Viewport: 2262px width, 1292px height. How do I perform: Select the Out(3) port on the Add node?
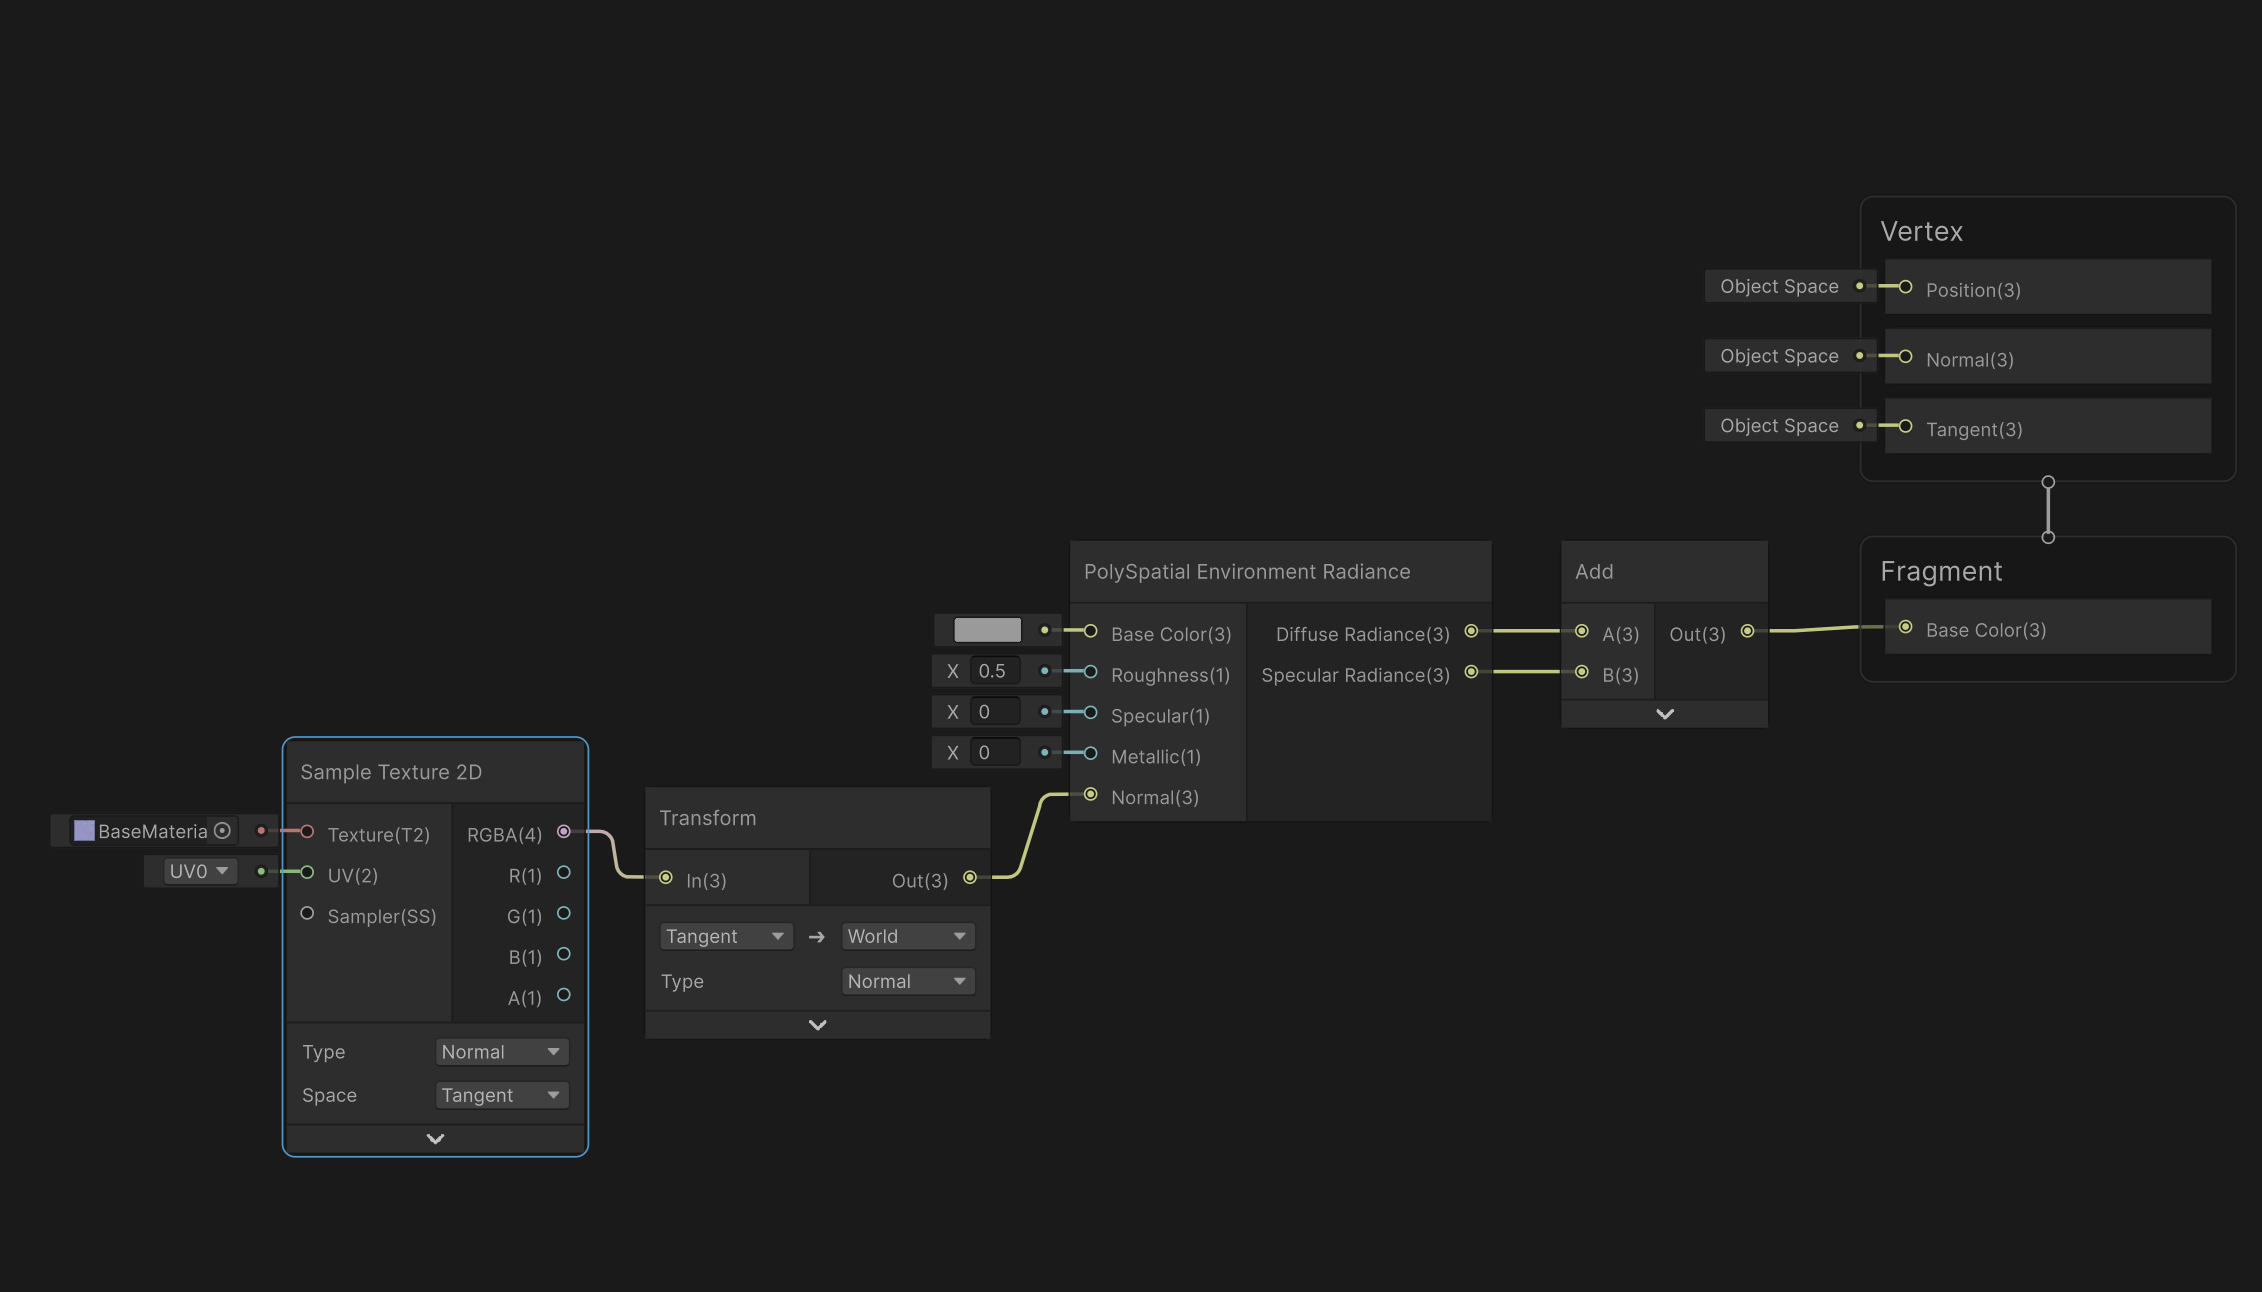point(1747,631)
